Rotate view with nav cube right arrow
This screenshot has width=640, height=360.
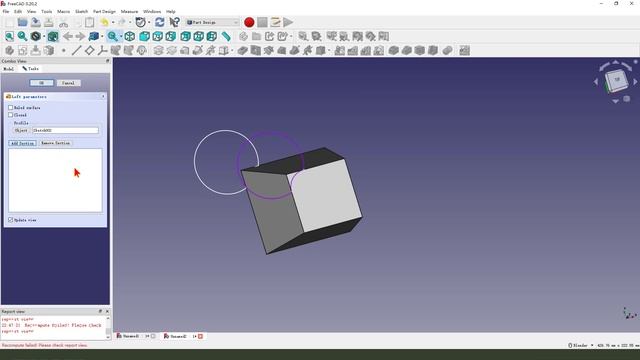(635, 82)
